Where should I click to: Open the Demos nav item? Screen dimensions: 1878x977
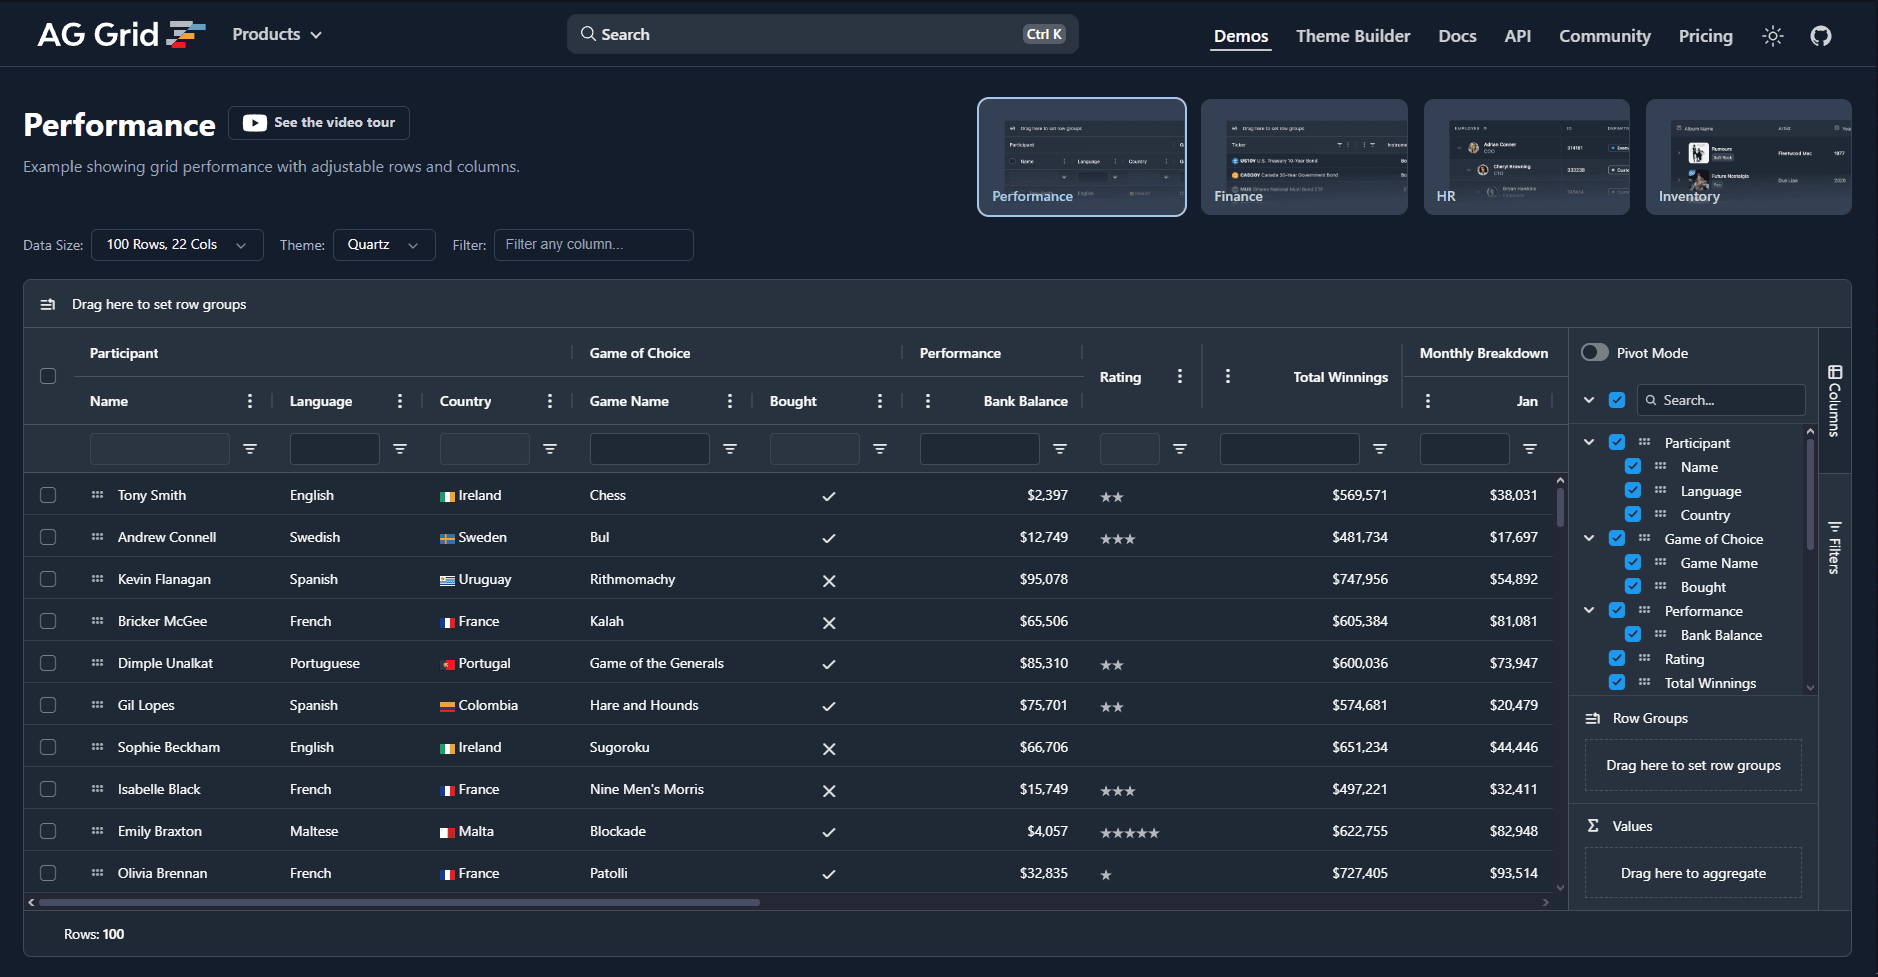[x=1241, y=36]
